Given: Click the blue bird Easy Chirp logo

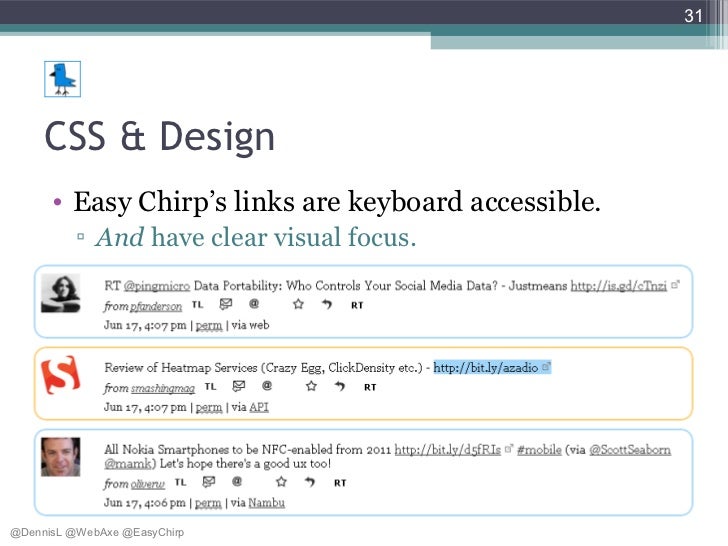Looking at the screenshot, I should (62, 79).
